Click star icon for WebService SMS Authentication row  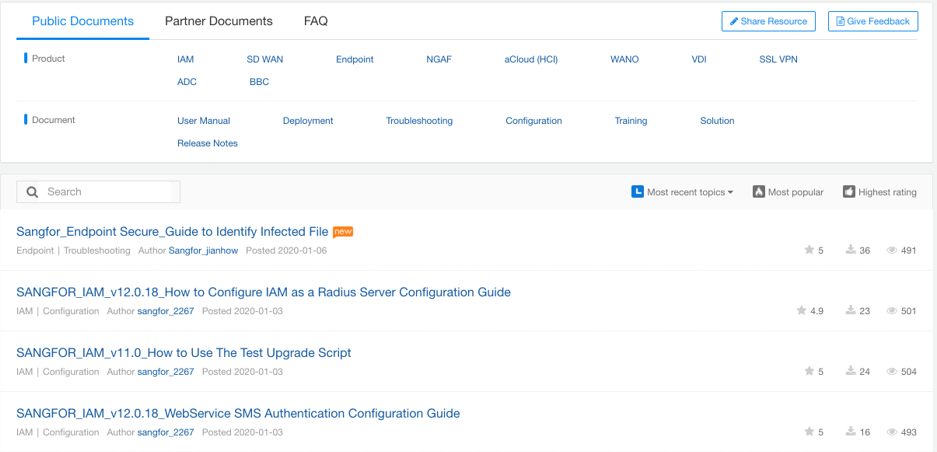point(809,432)
